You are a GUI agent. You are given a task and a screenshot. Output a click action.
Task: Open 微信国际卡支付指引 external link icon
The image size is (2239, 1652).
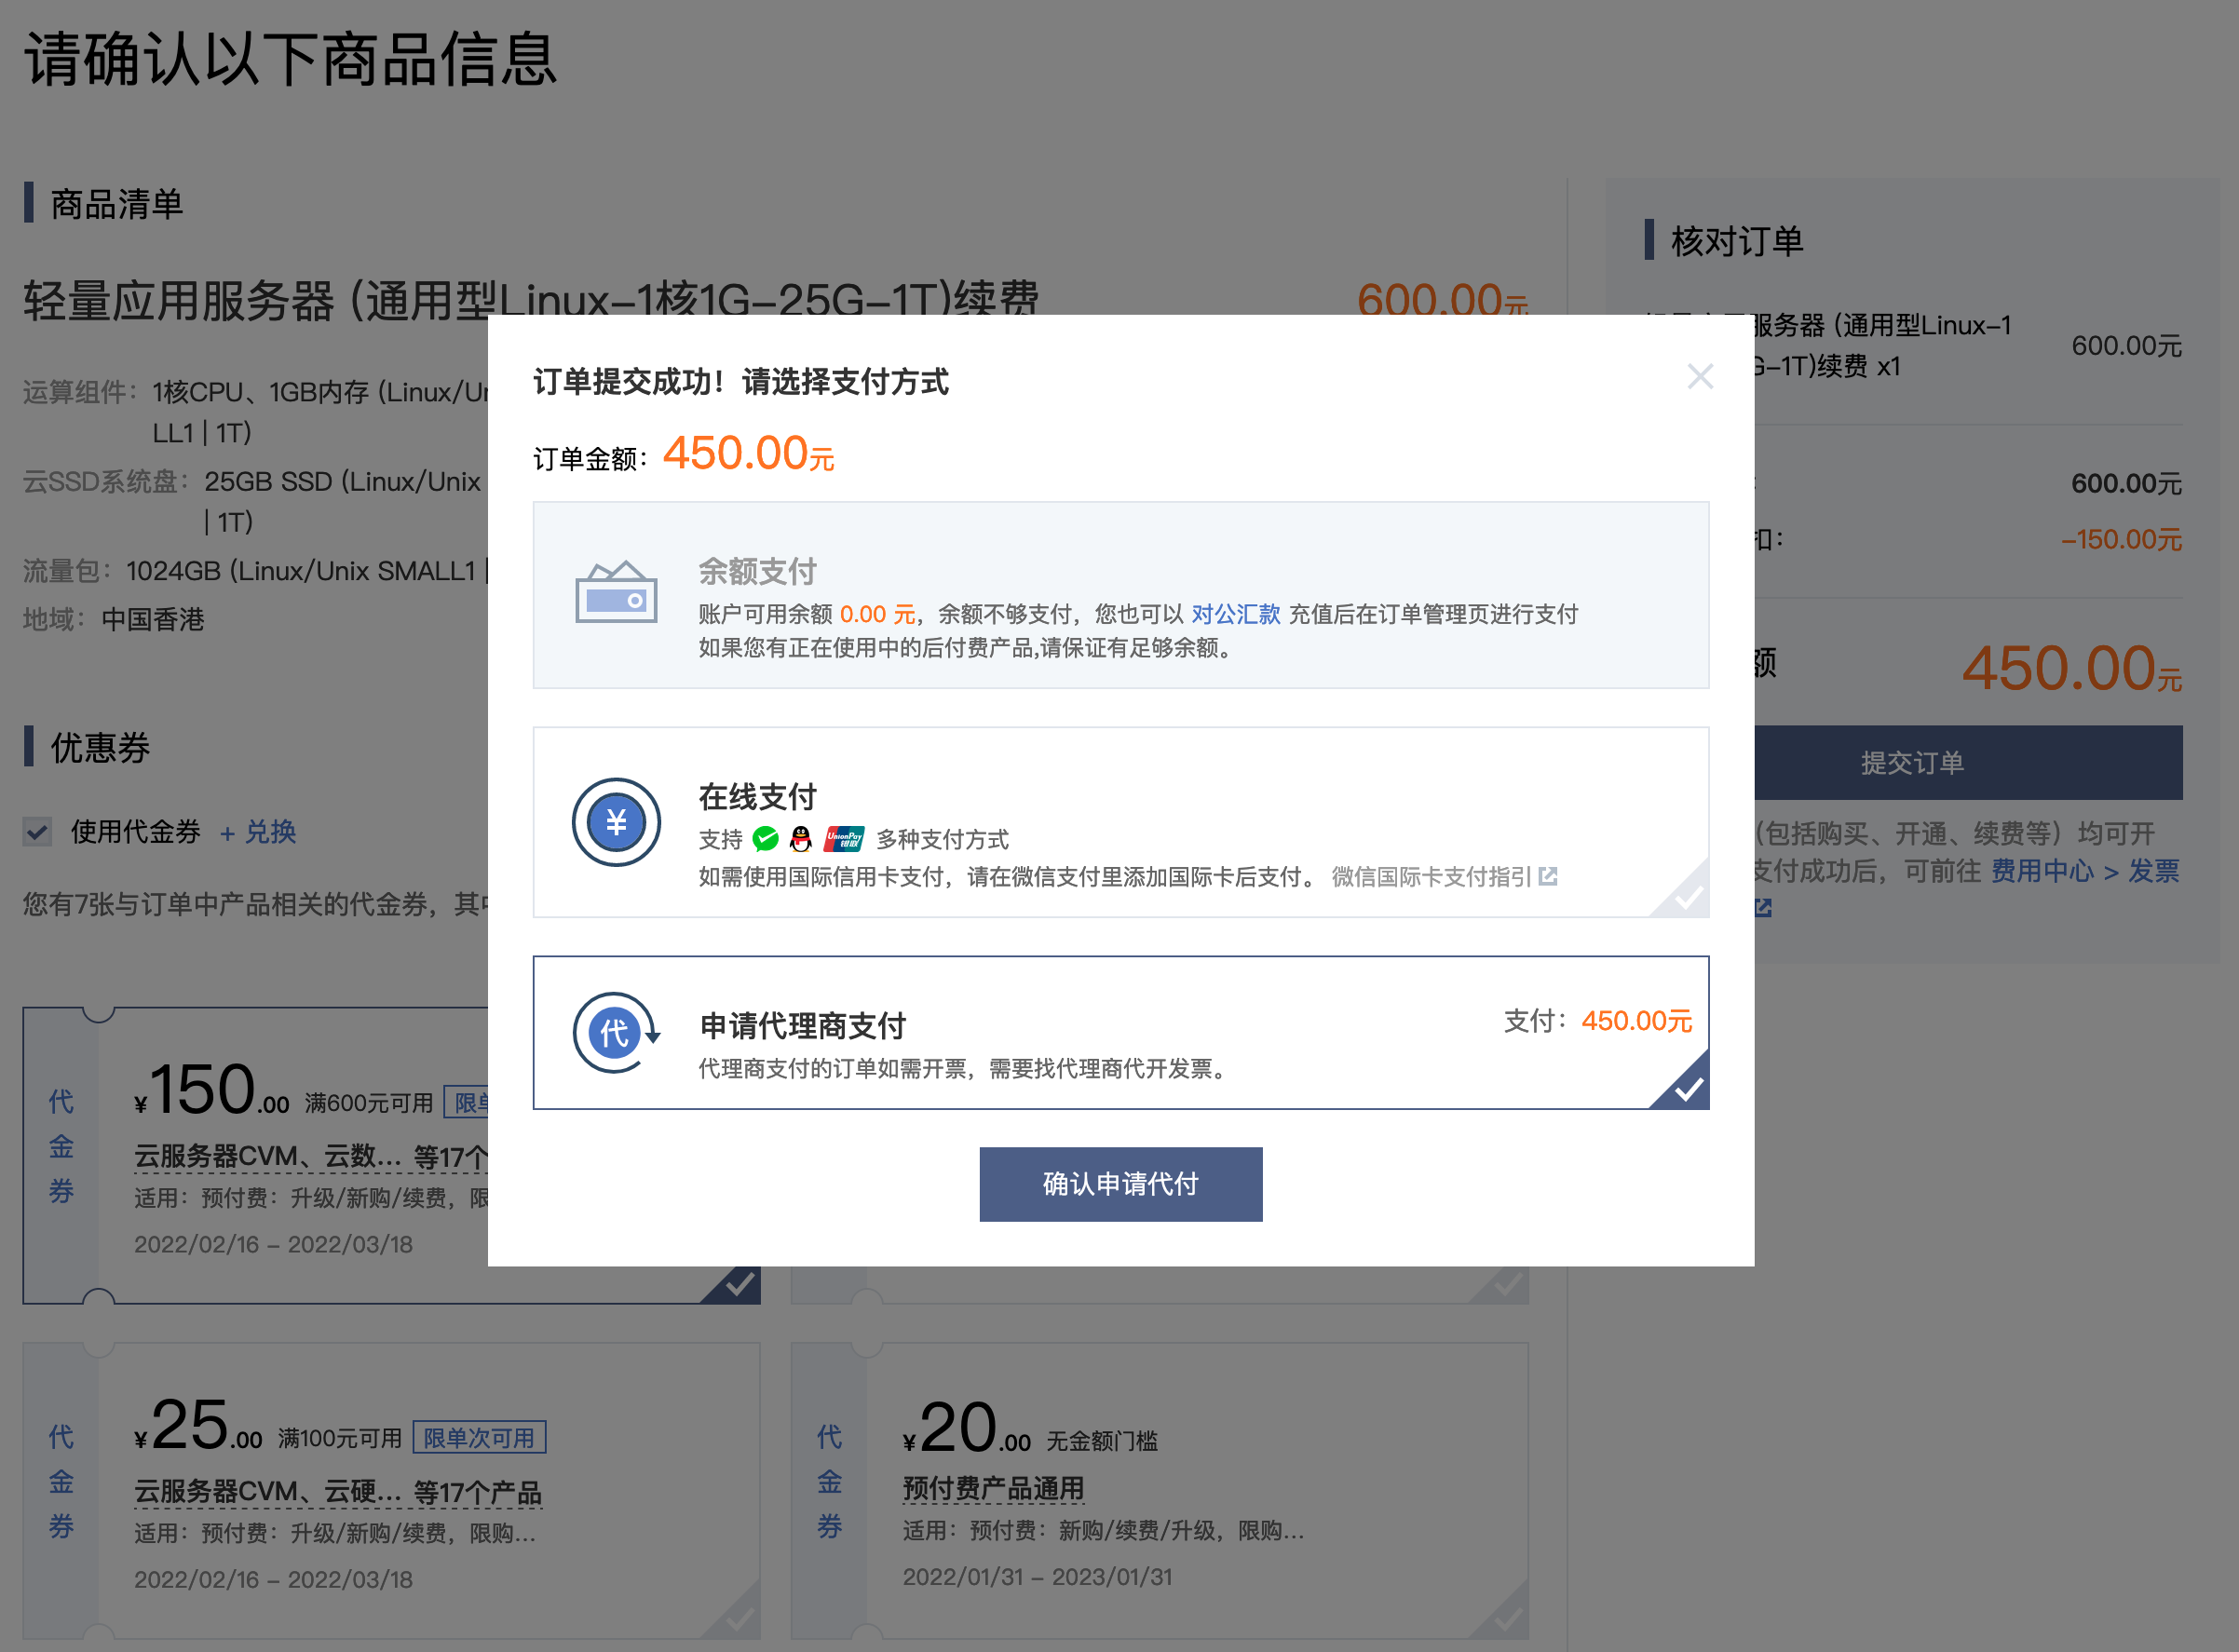point(1548,876)
